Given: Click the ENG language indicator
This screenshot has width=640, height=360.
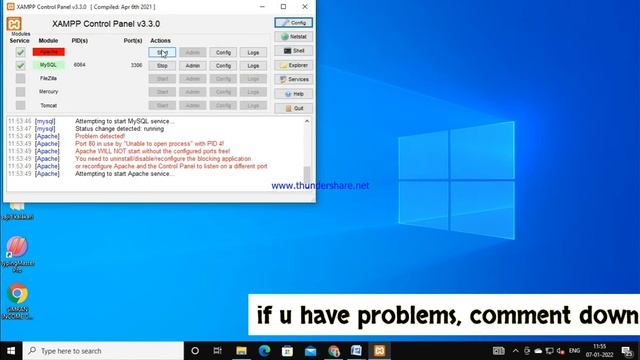Looking at the screenshot, I should 574,351.
